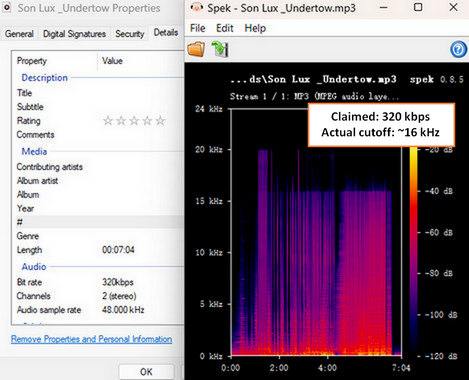Click the dB color gradient scale bar
The height and width of the screenshot is (380, 469).
tap(413, 252)
